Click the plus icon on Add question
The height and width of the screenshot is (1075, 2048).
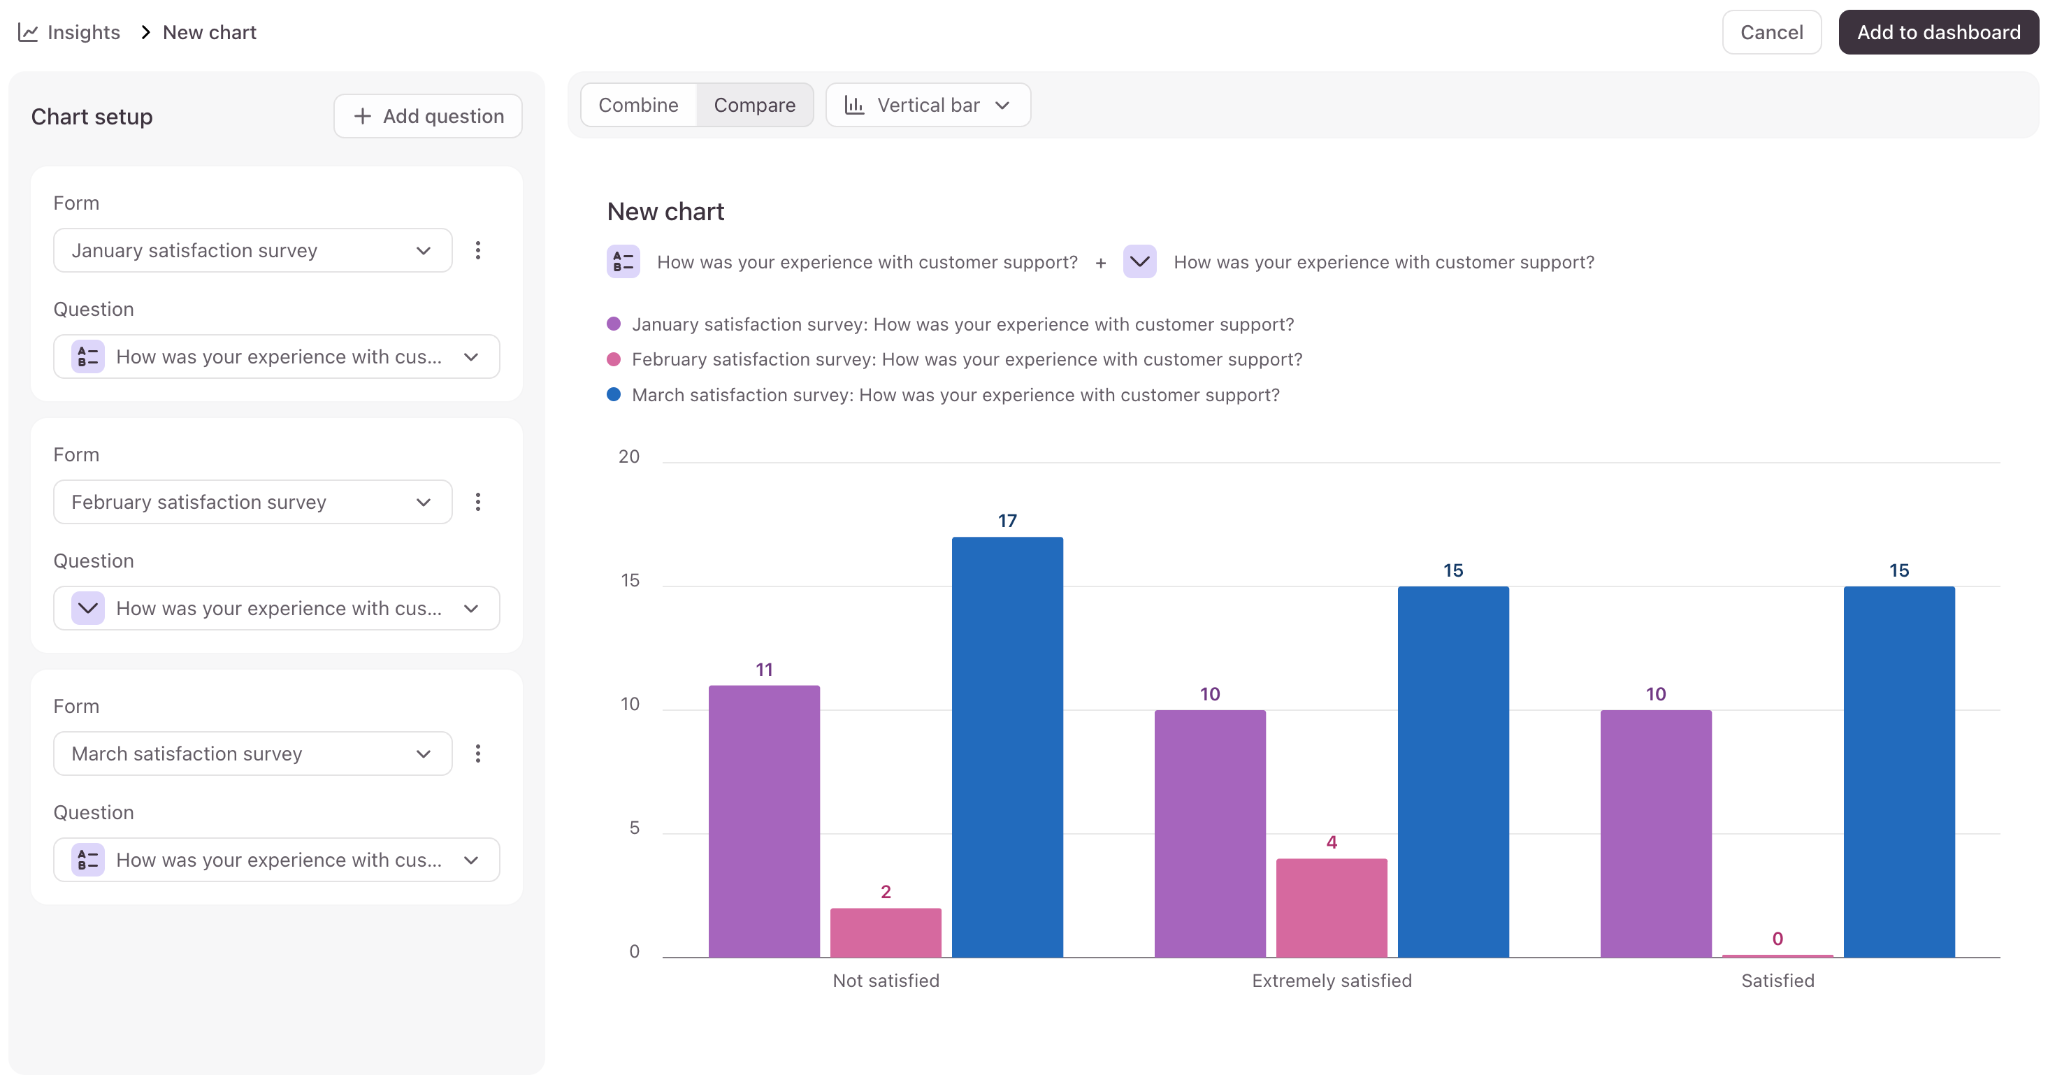(363, 117)
